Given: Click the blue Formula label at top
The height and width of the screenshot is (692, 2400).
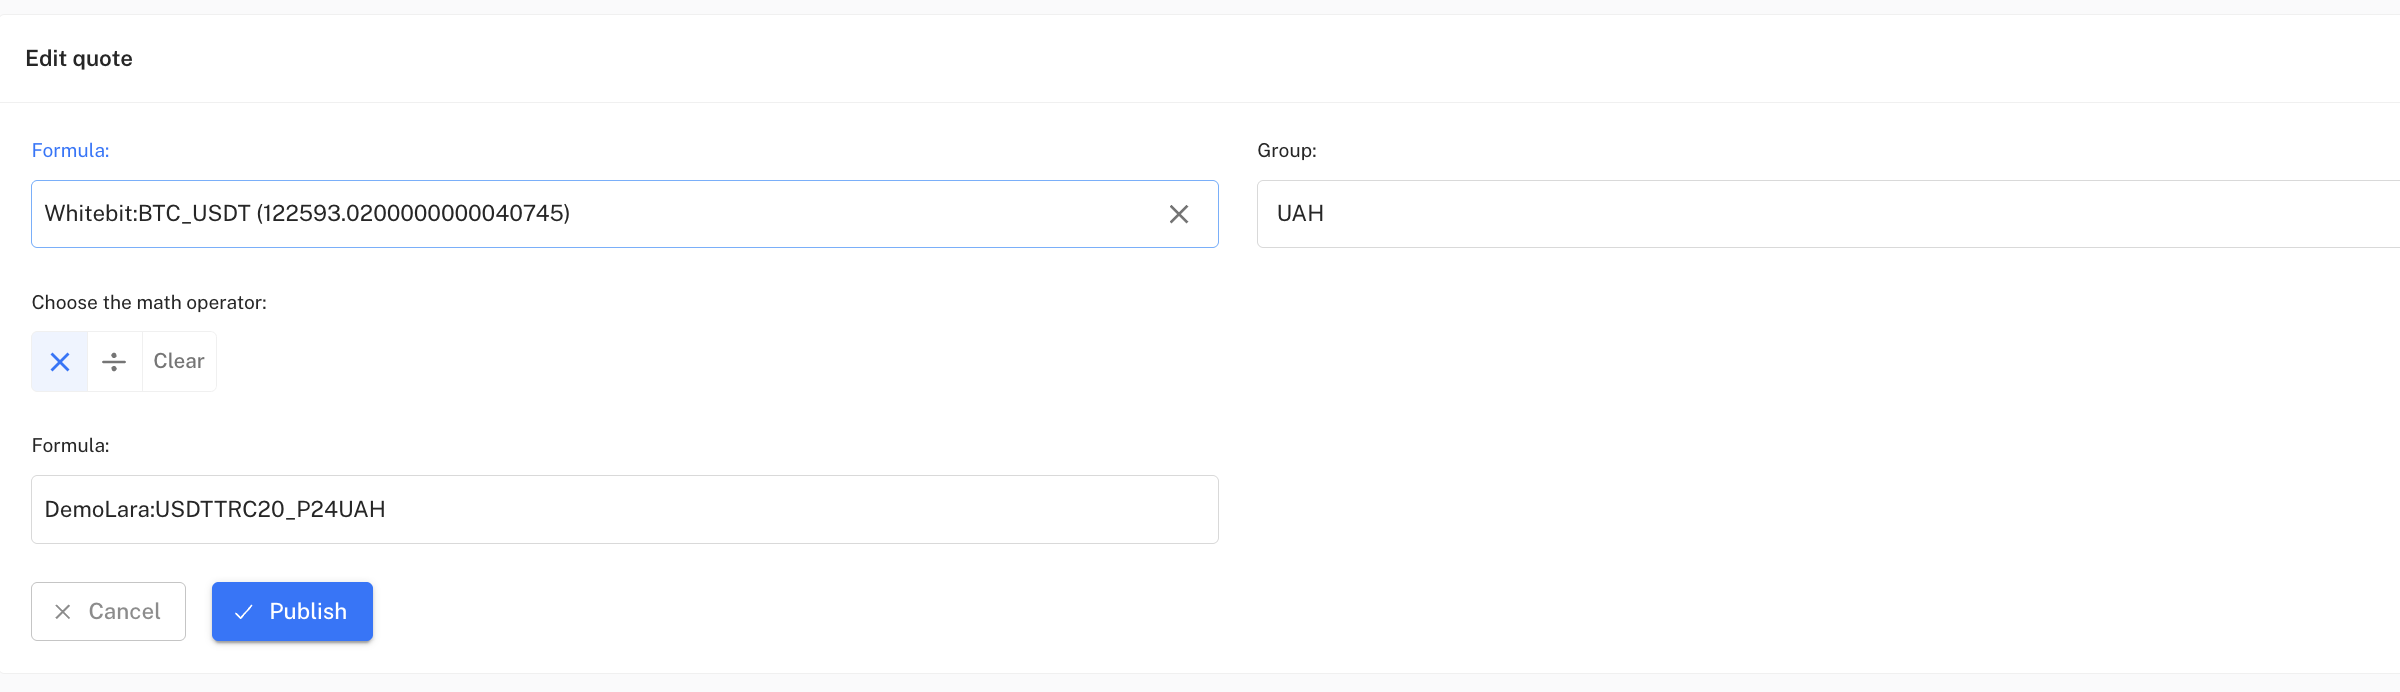Looking at the screenshot, I should coord(70,151).
